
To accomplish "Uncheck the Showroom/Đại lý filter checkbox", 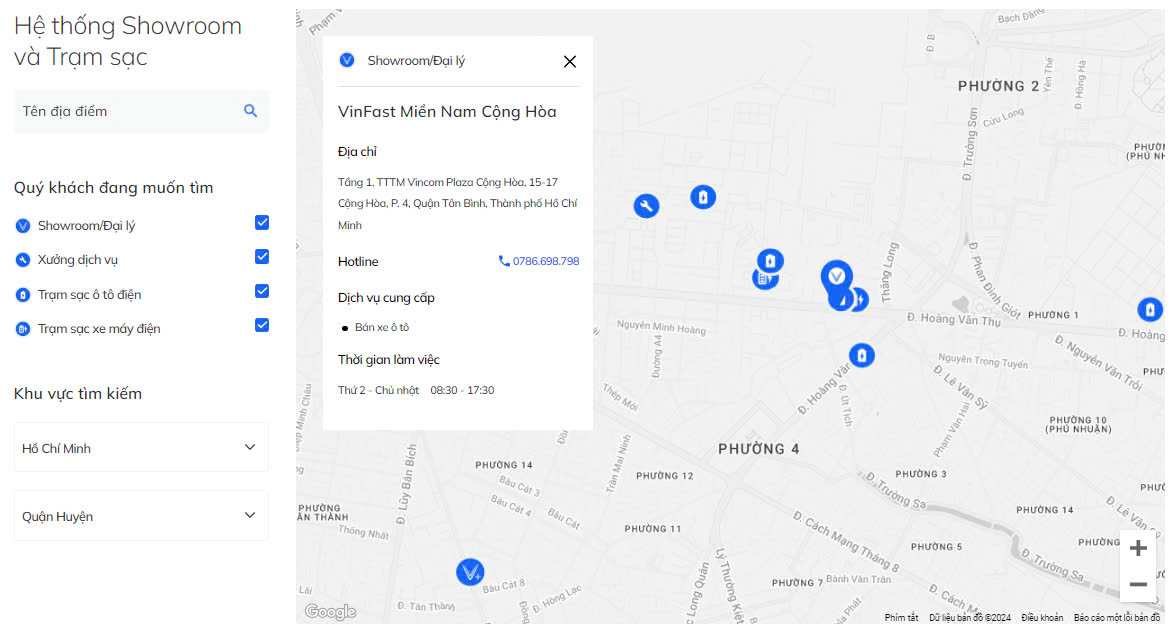I will click(x=262, y=223).
